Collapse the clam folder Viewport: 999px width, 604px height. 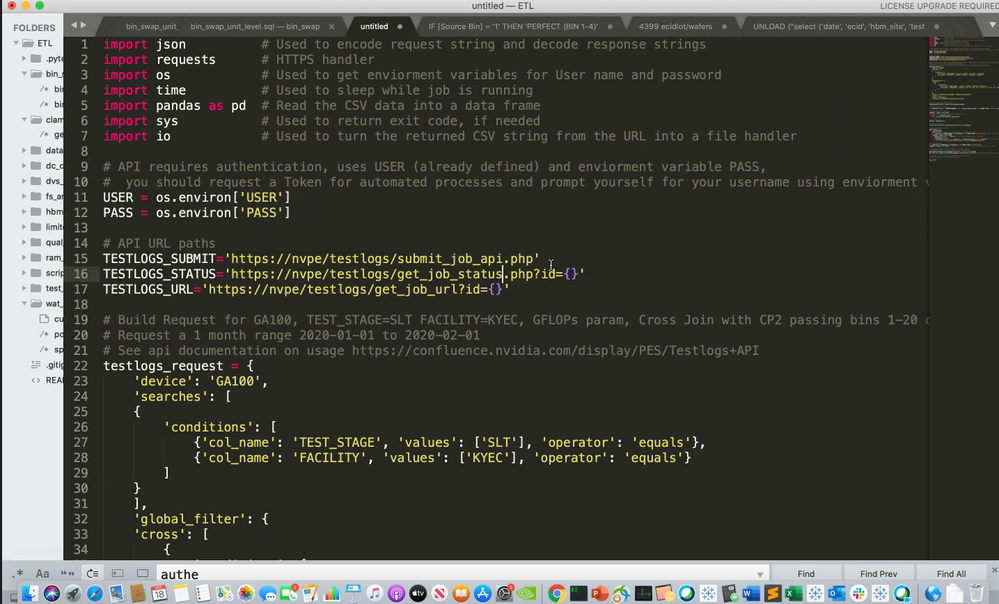(x=24, y=120)
